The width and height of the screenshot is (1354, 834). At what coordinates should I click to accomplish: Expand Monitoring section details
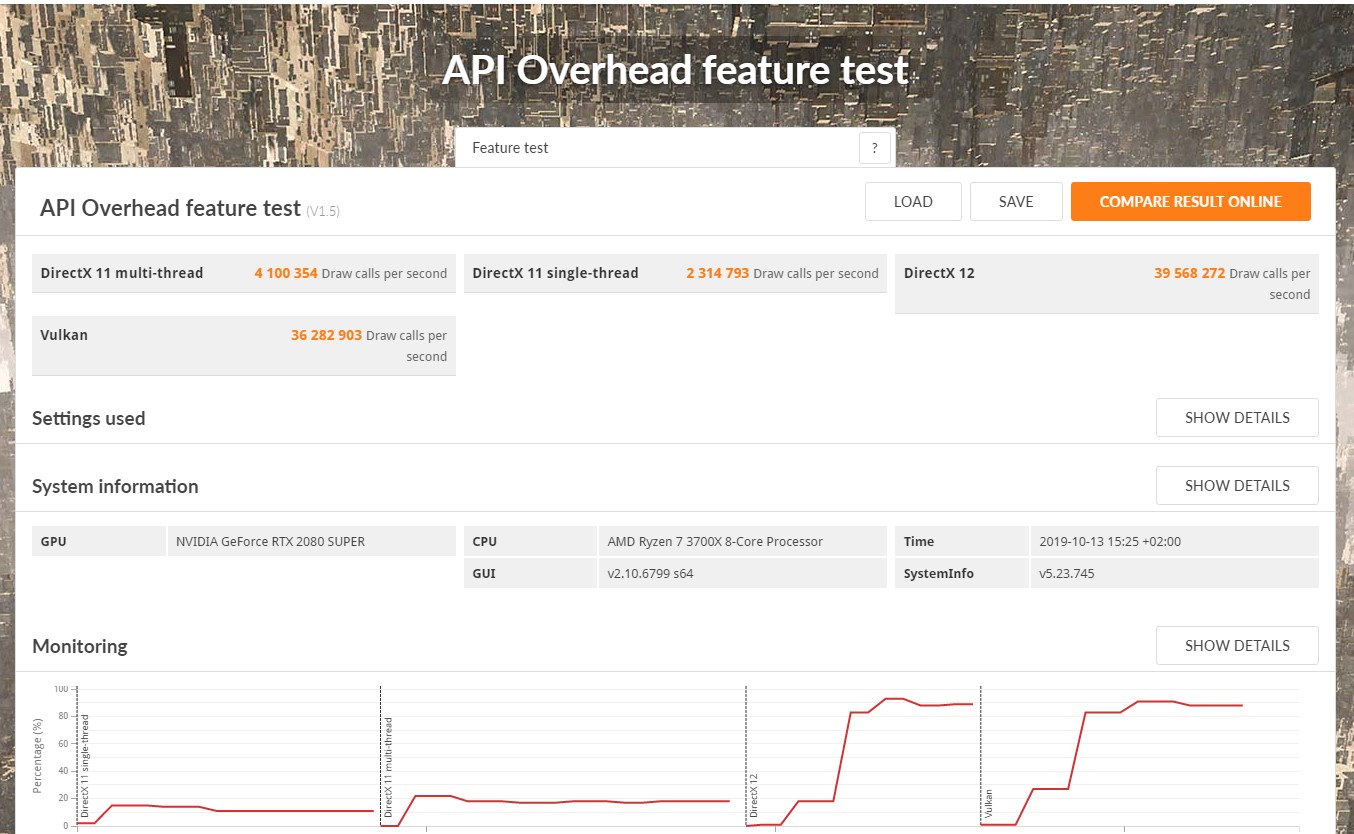1236,646
